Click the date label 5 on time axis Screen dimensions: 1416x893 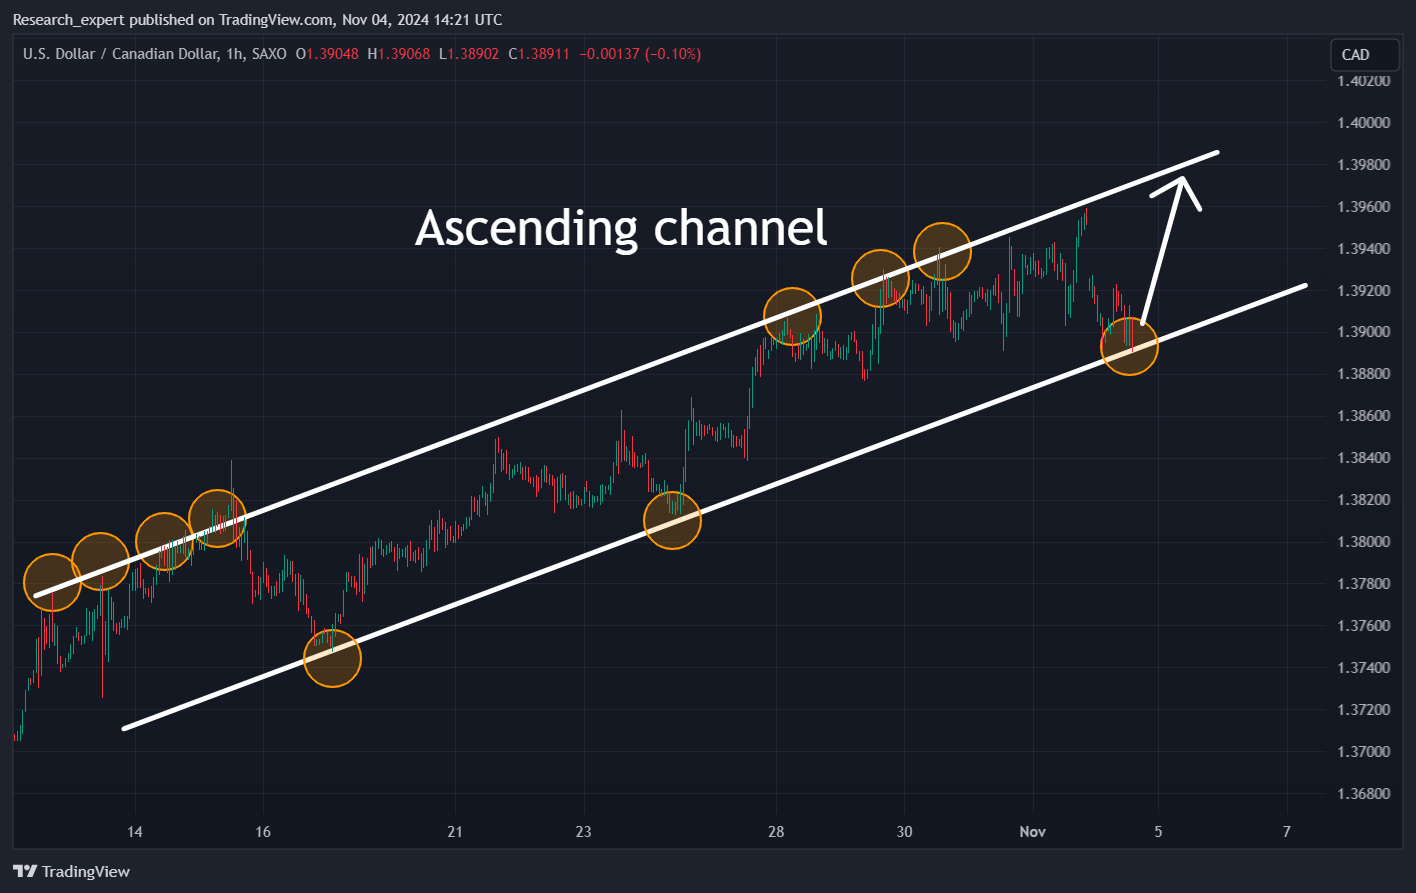[x=1159, y=832]
